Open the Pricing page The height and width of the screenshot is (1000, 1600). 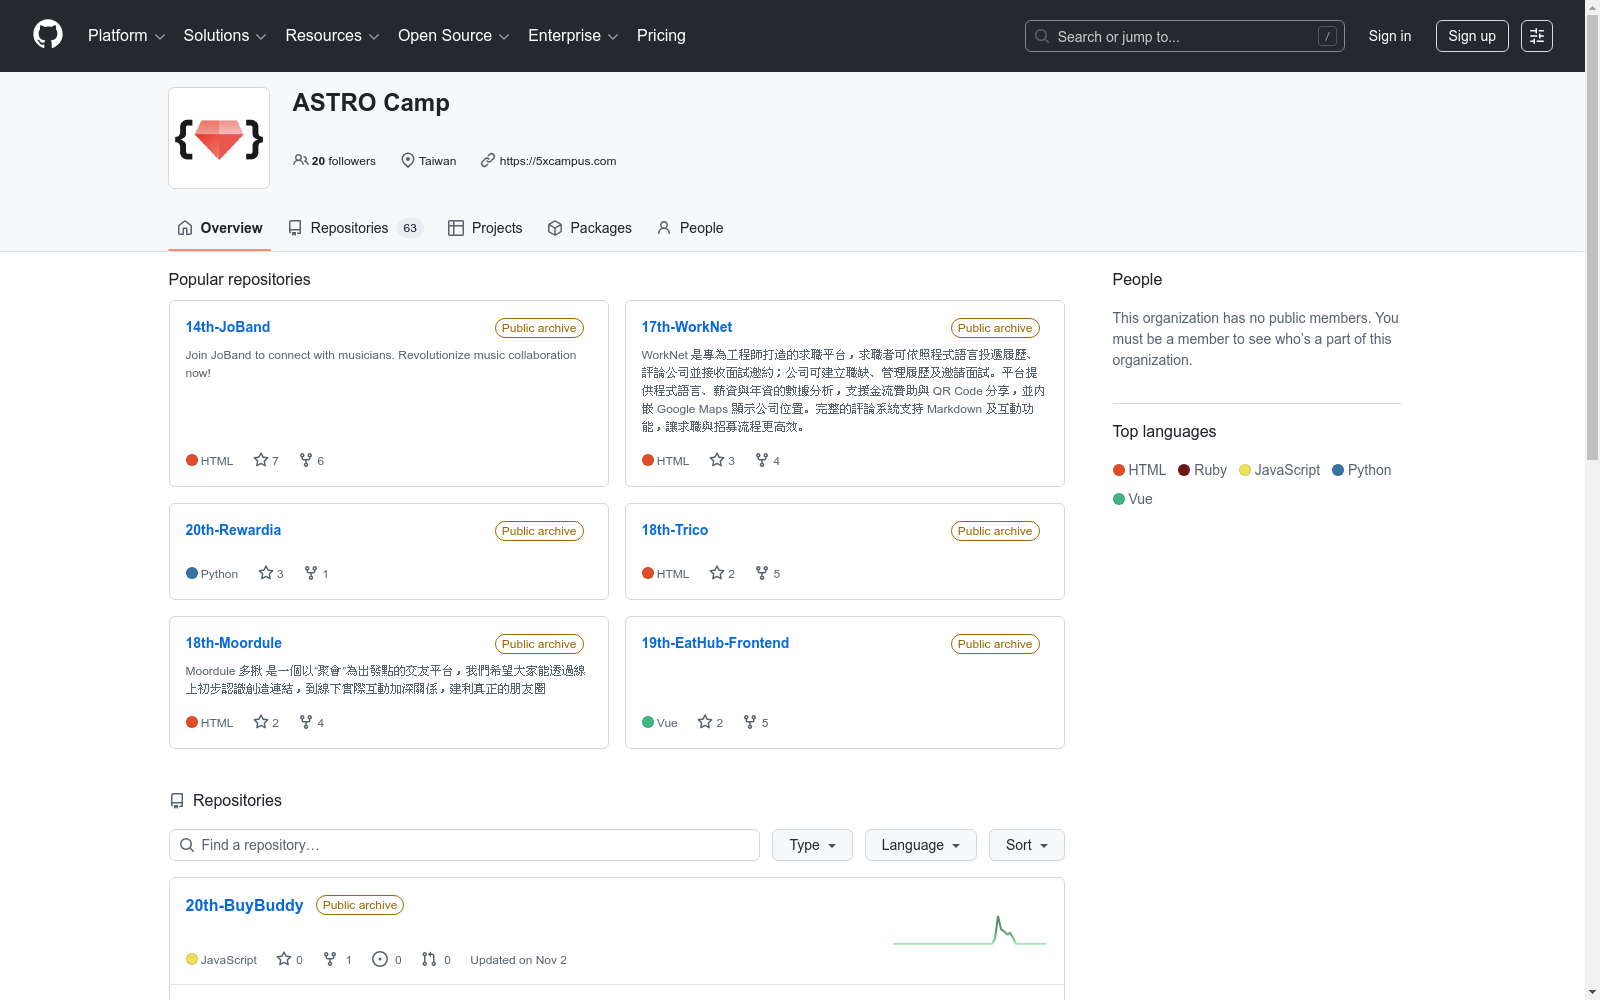661,36
